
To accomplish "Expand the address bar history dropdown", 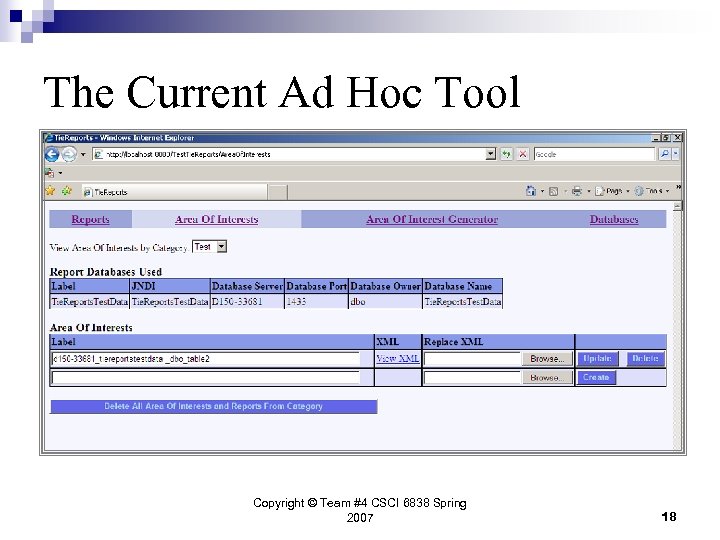I will pos(491,154).
